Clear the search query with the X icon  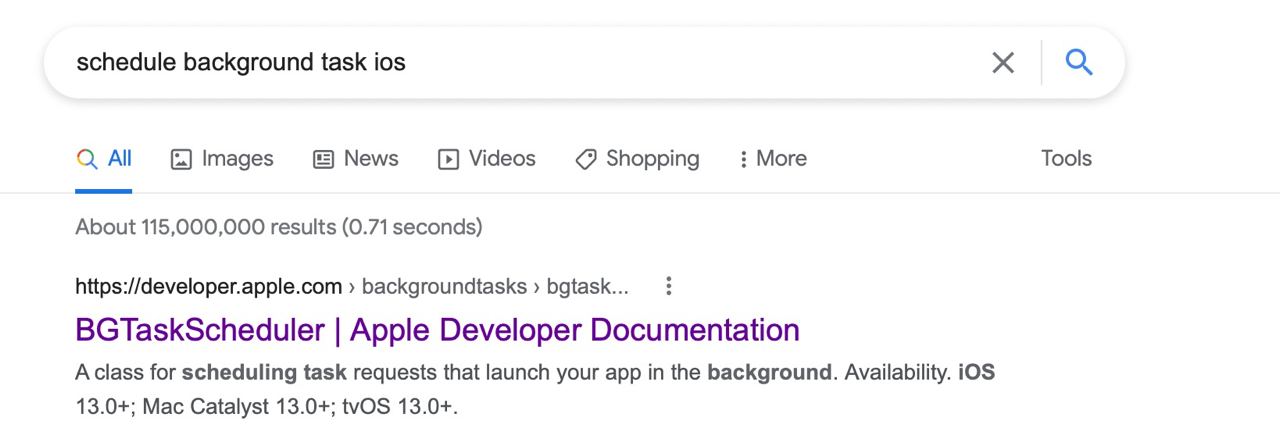(1003, 63)
